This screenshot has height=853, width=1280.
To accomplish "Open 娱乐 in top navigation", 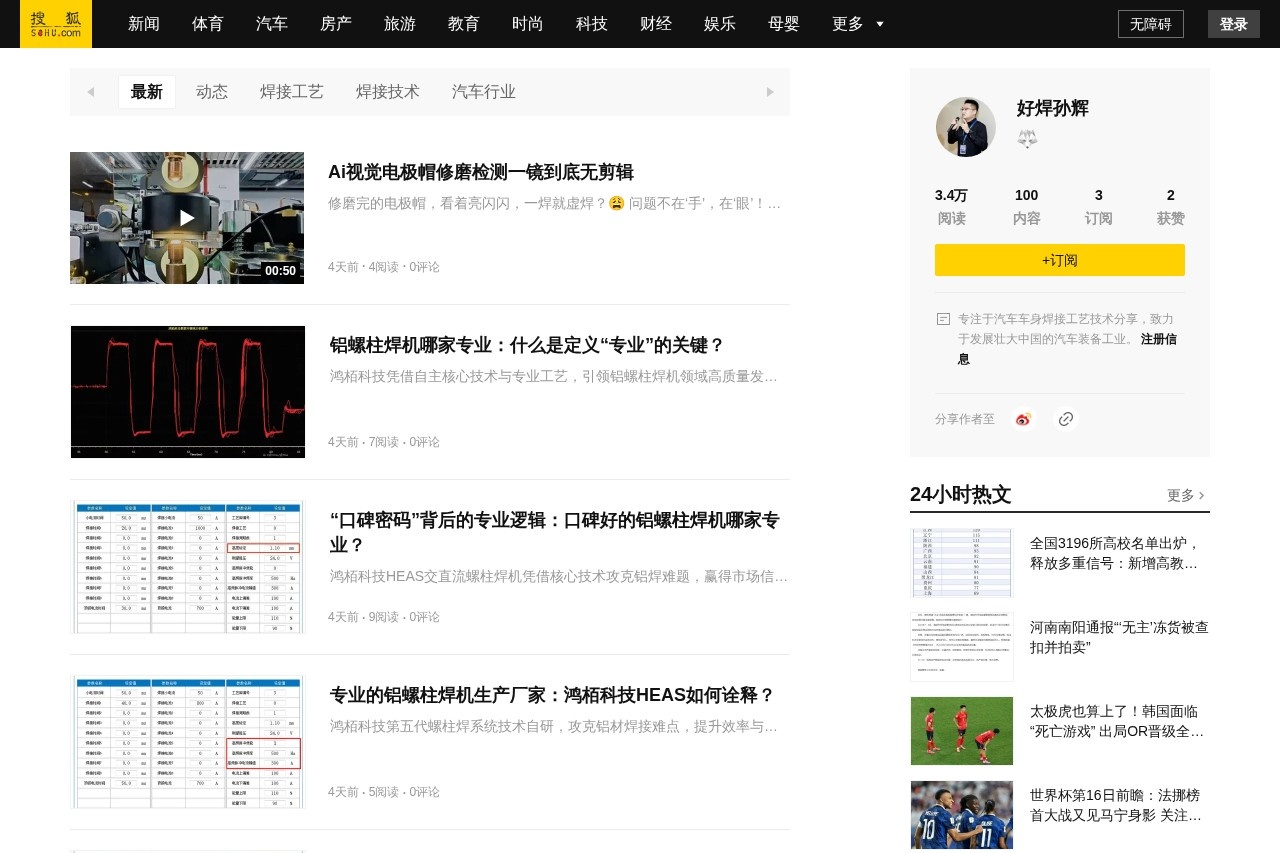I will 720,24.
